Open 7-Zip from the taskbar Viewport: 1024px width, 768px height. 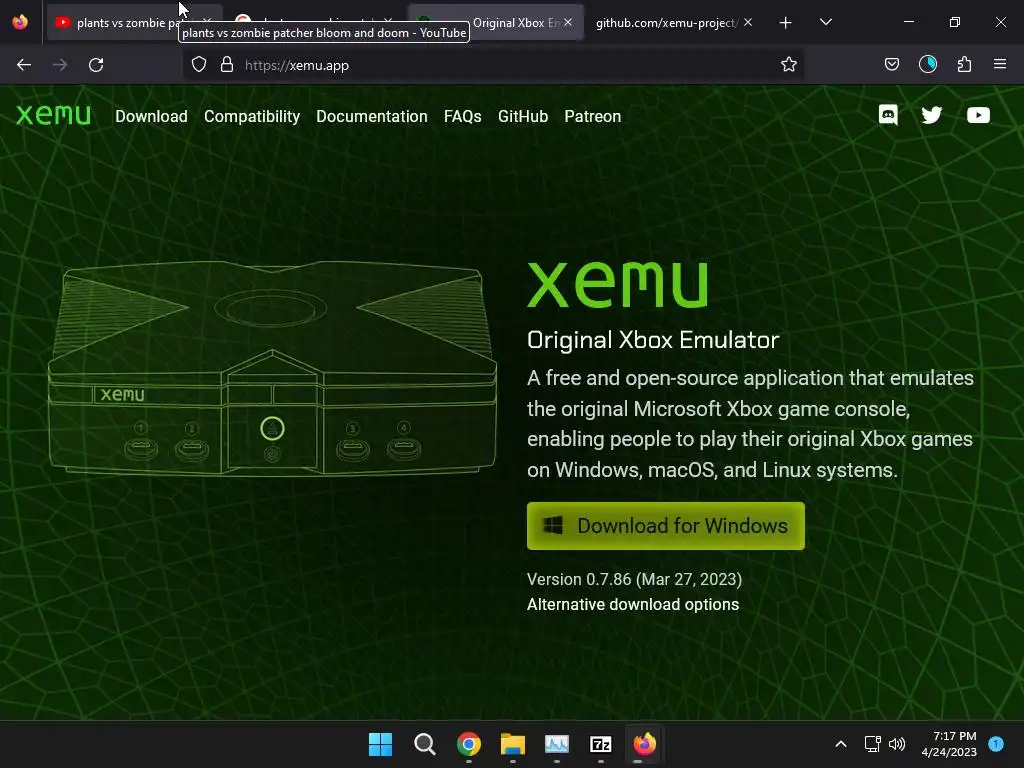[x=601, y=744]
